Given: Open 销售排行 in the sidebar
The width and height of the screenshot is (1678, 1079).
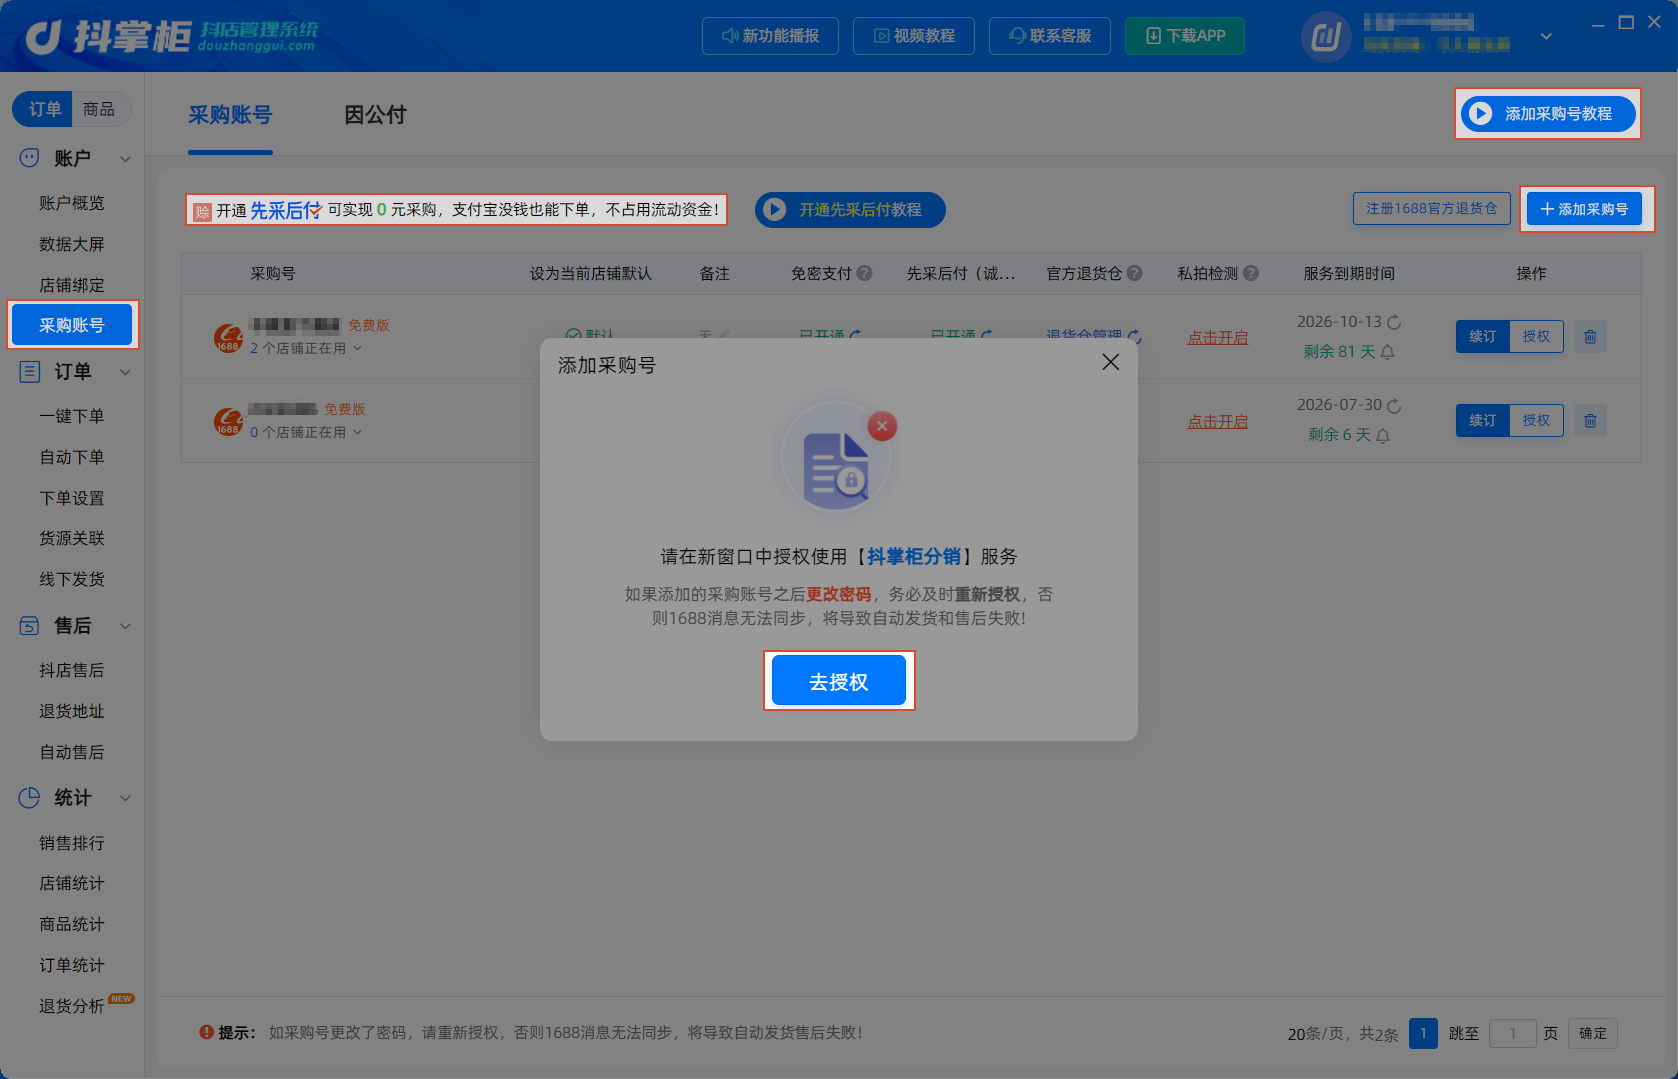Looking at the screenshot, I should pos(72,843).
